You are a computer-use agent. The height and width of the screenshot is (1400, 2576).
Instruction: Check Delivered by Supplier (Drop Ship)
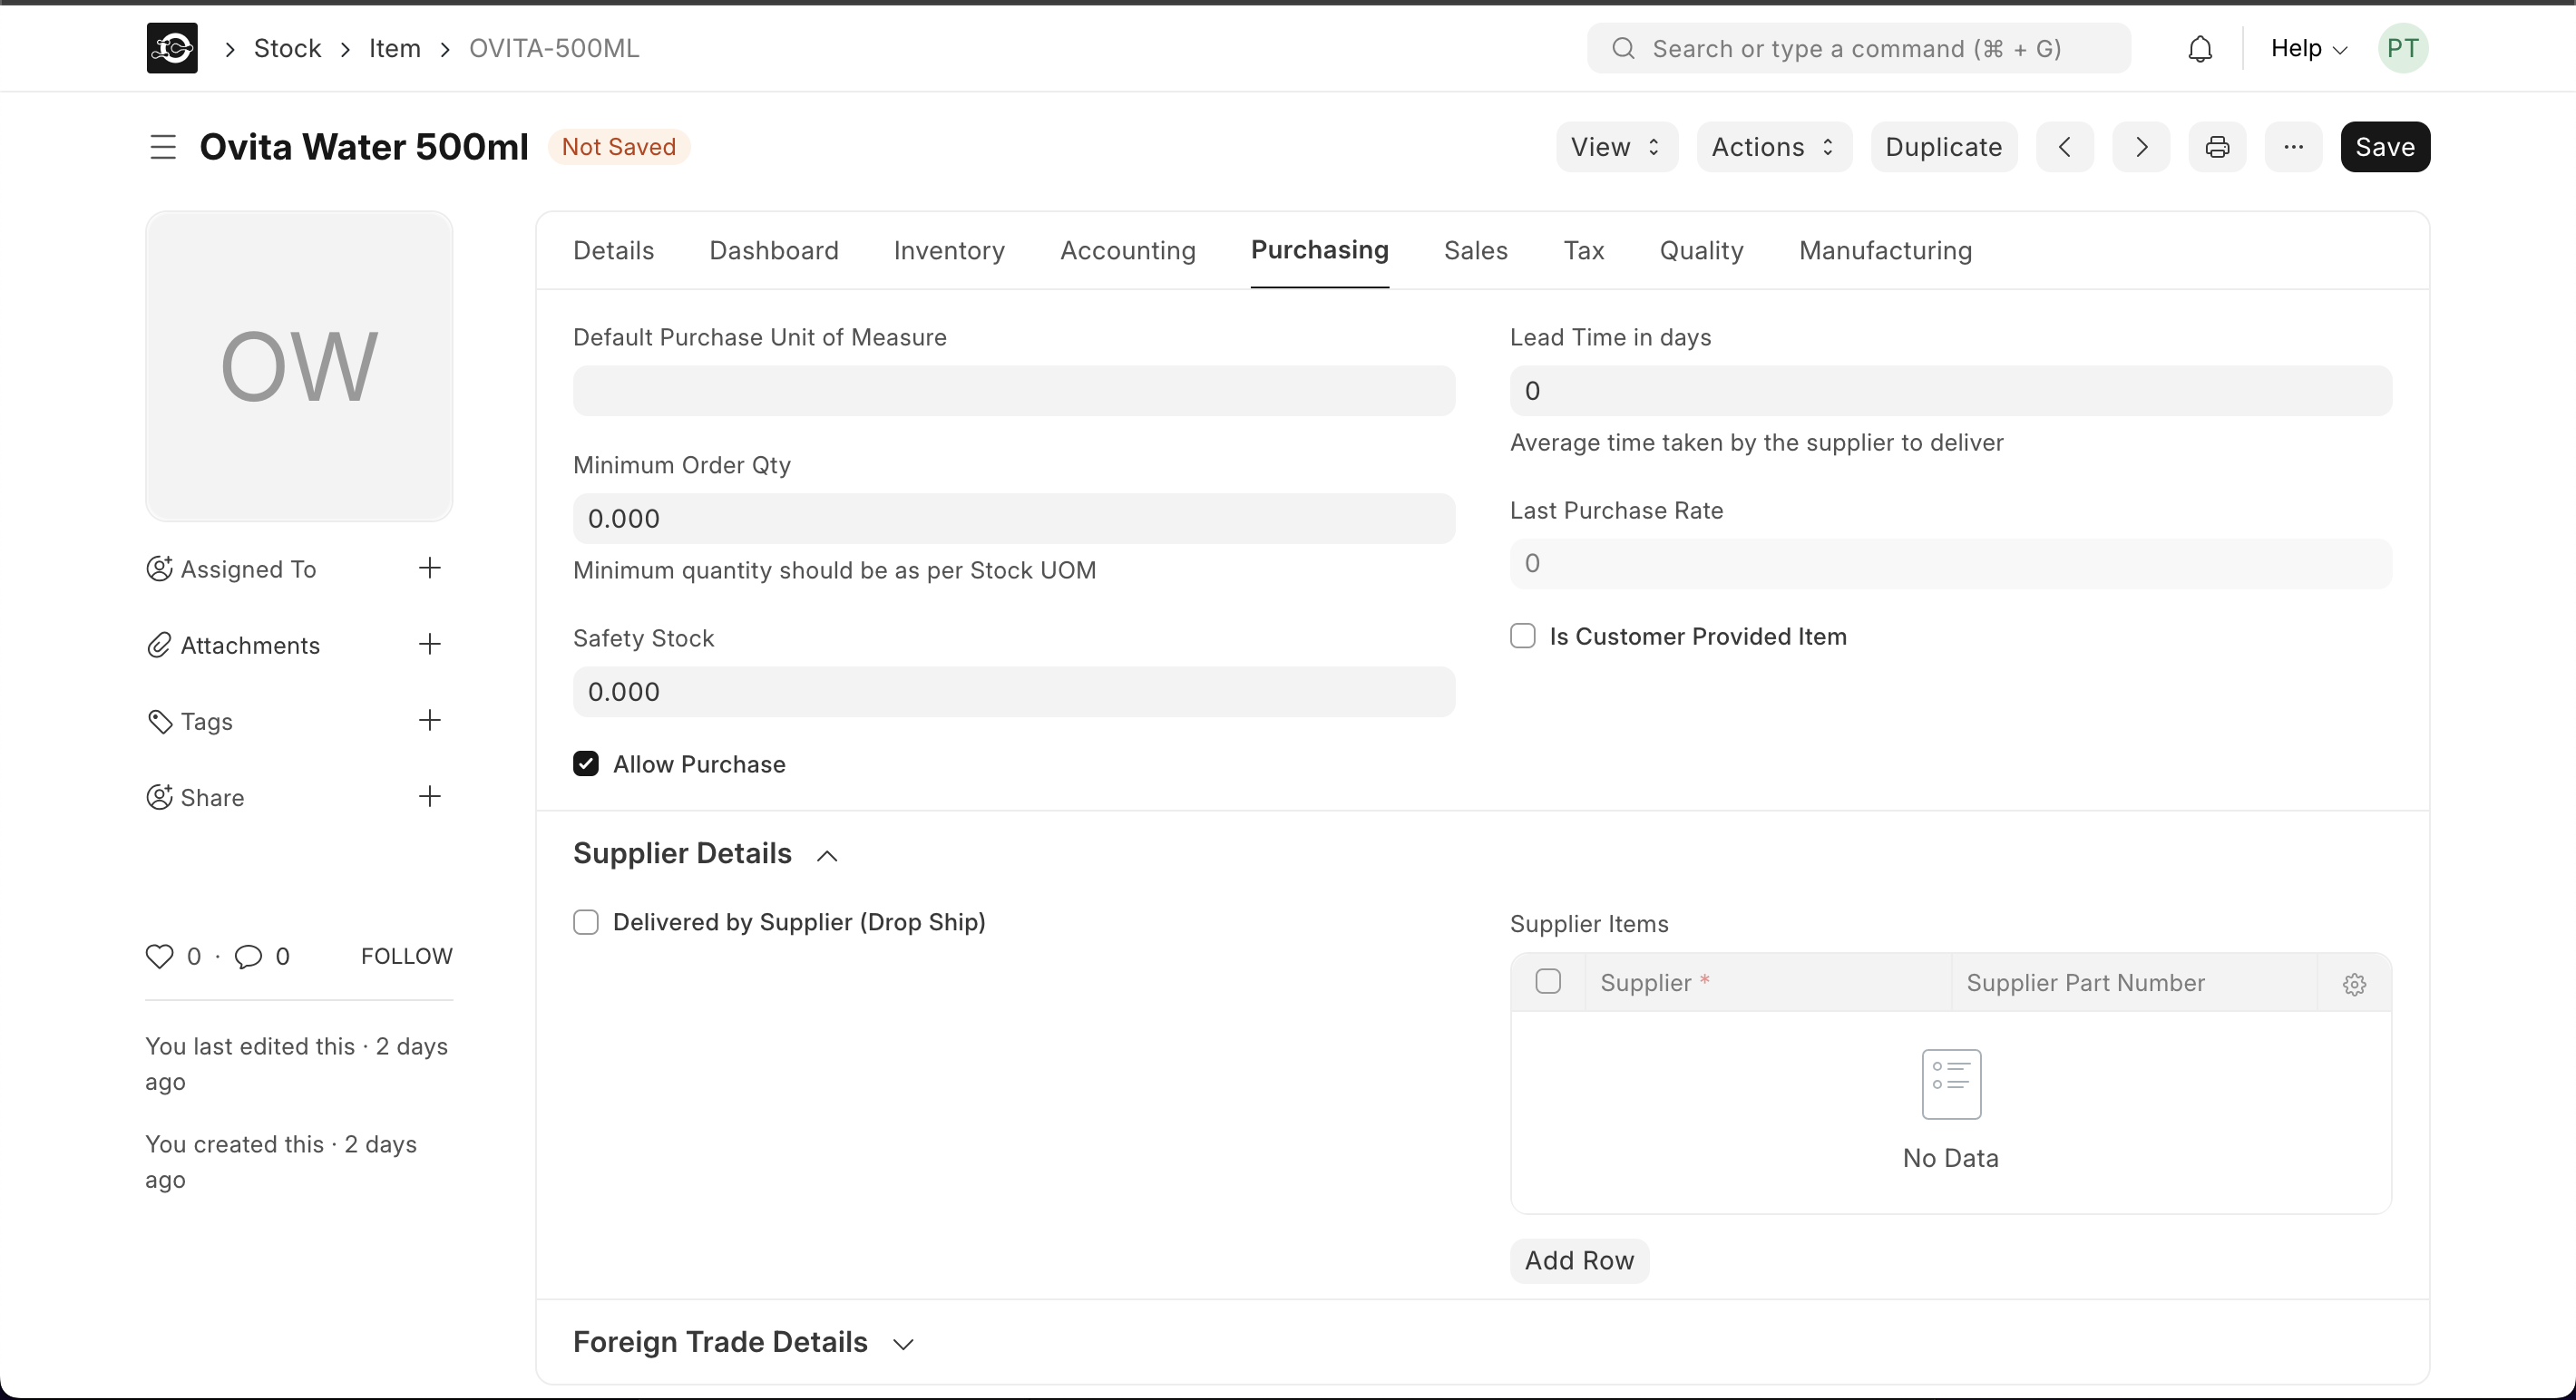586,922
